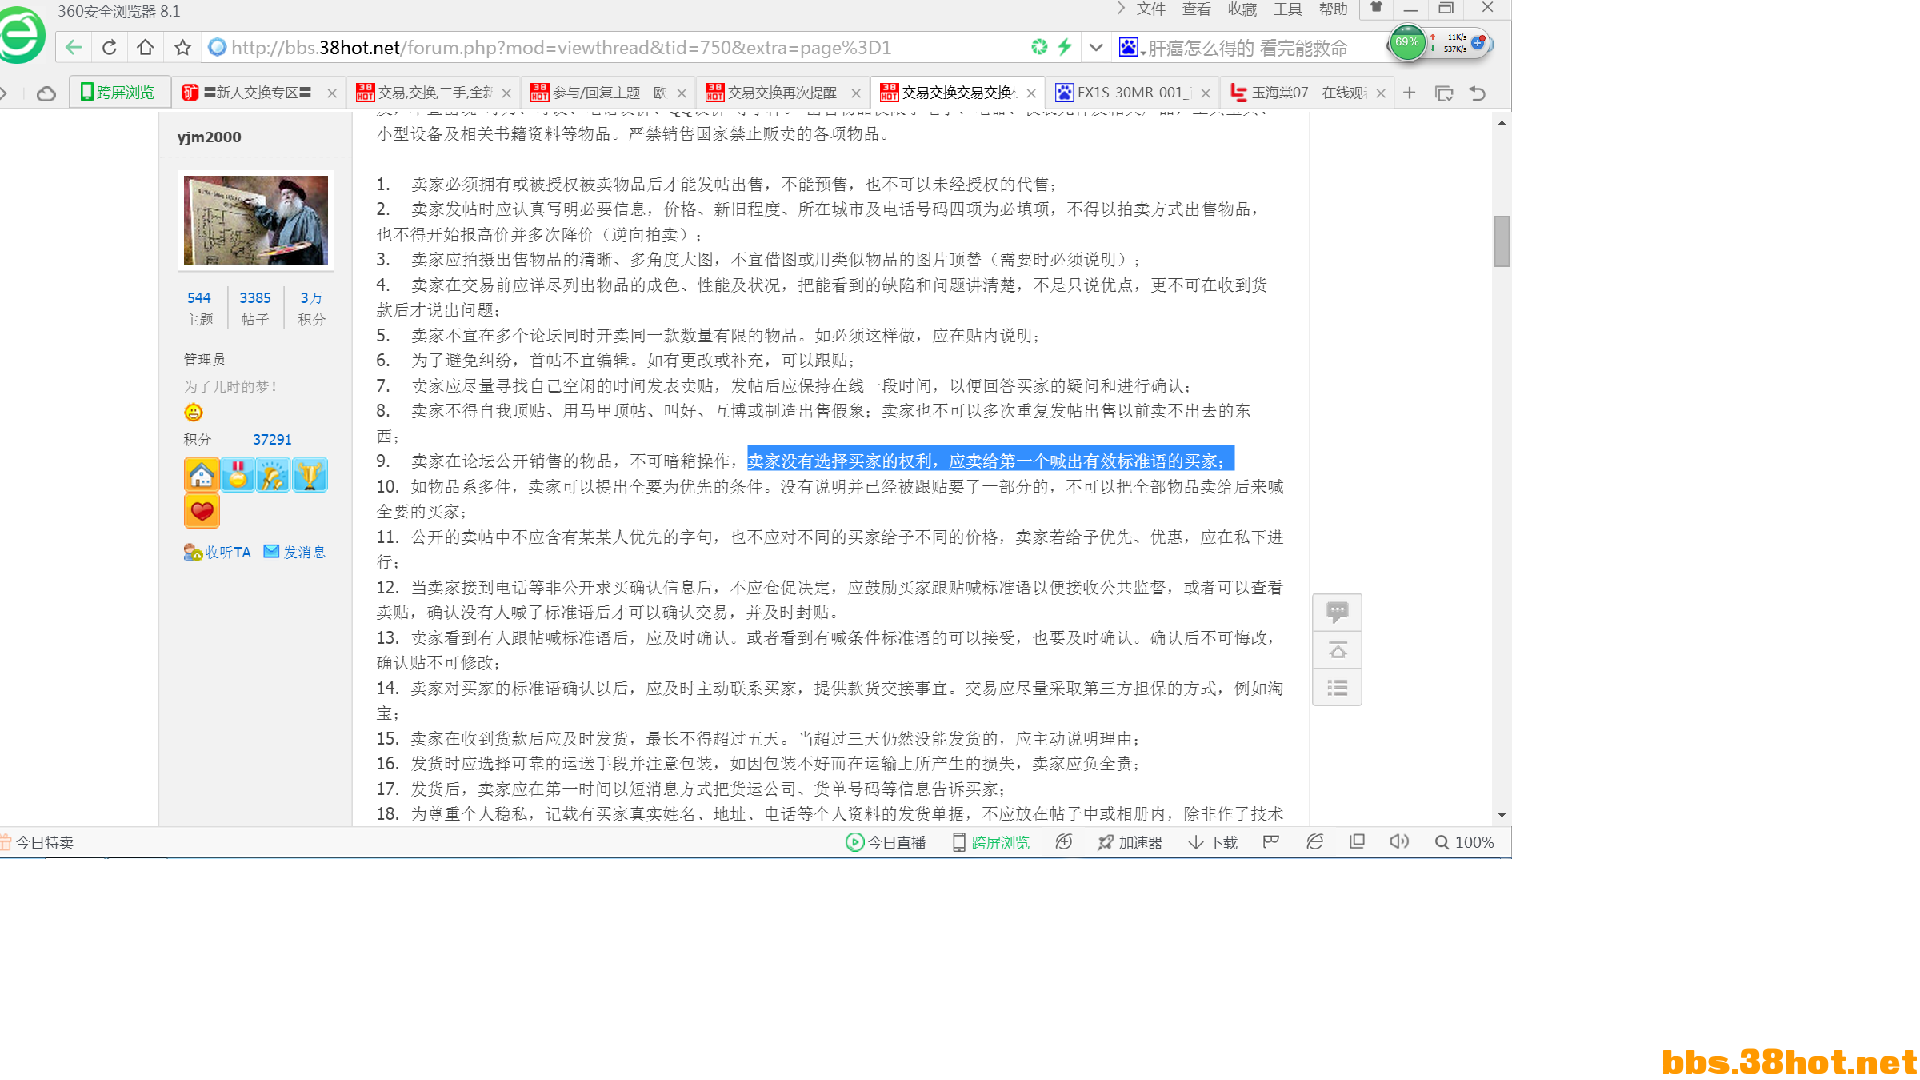1920x1080 pixels.
Task: Click the lightning speed mode icon
Action: [1064, 47]
